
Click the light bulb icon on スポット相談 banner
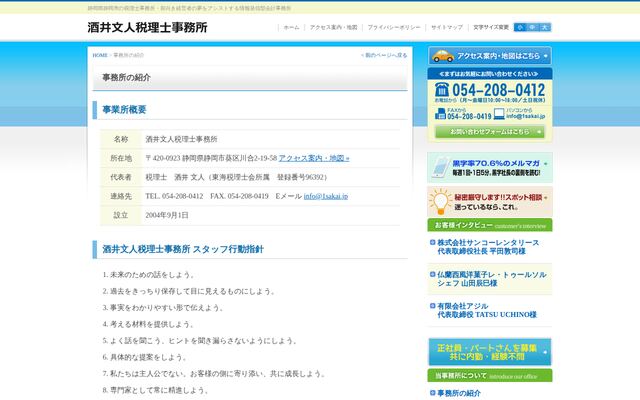(440, 202)
